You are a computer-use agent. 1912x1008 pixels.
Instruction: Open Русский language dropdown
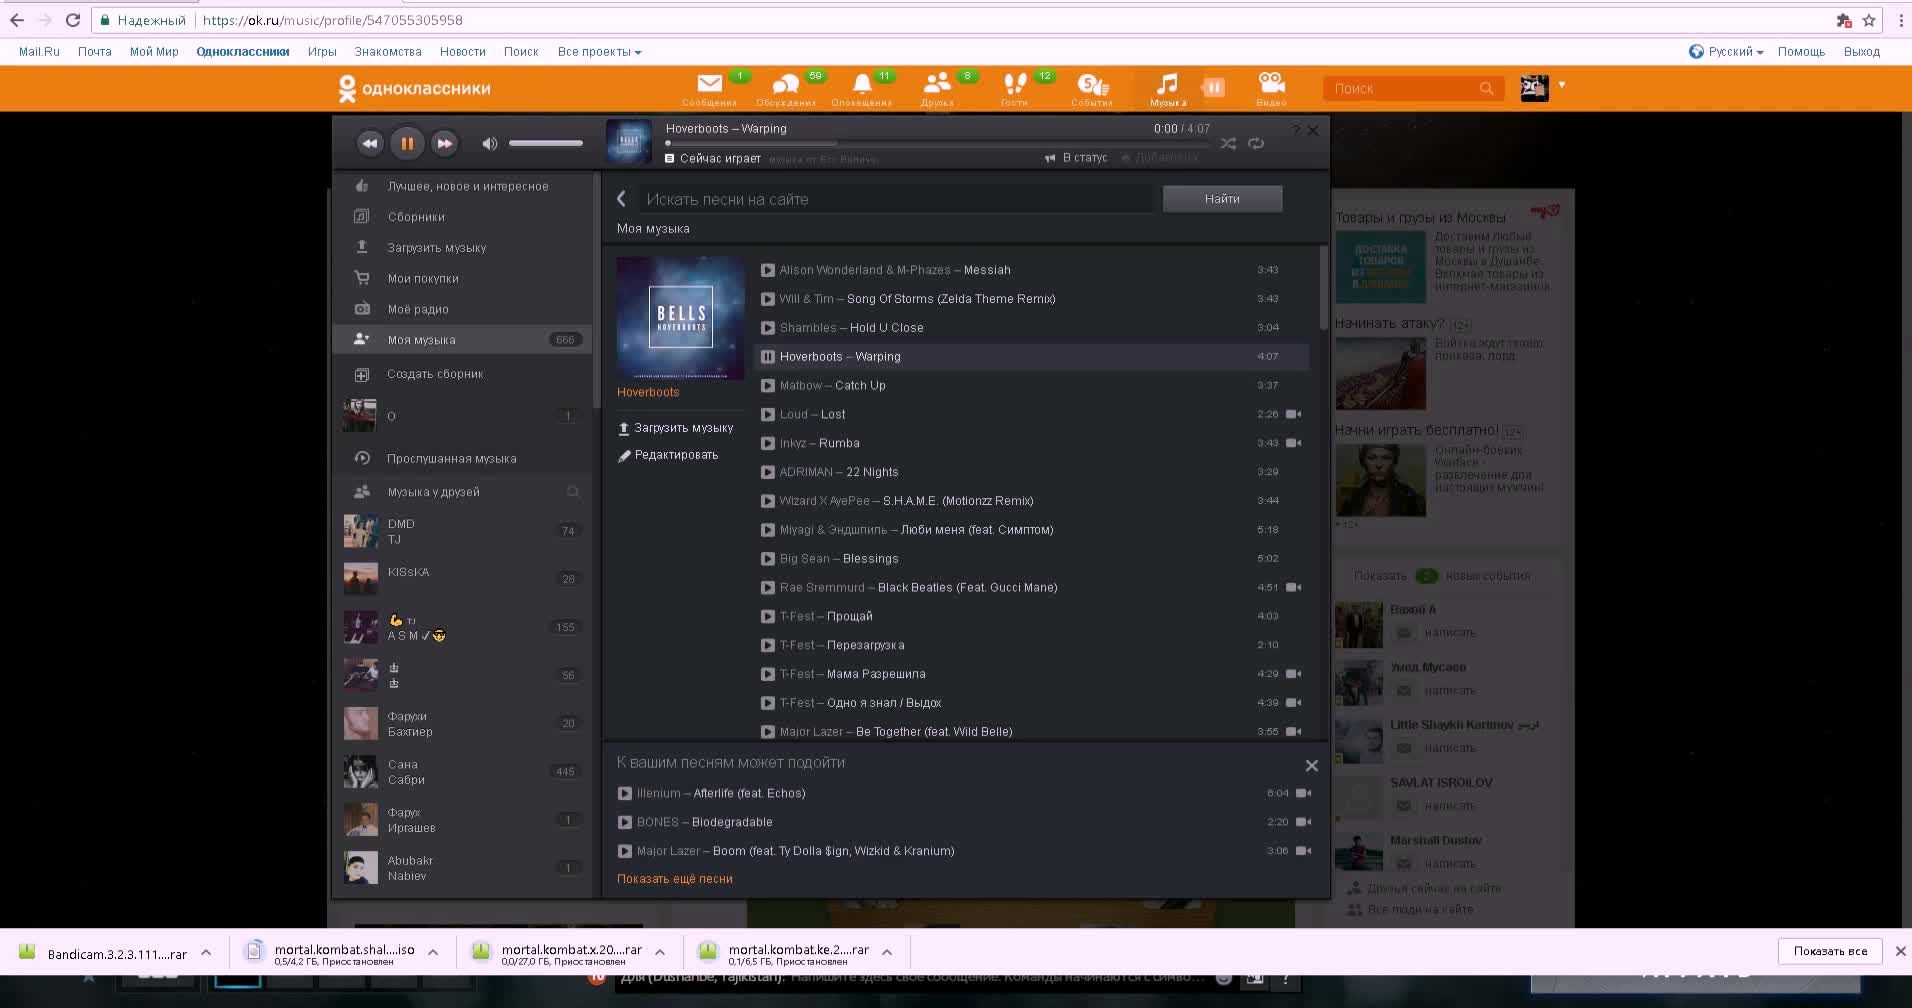click(x=1726, y=52)
